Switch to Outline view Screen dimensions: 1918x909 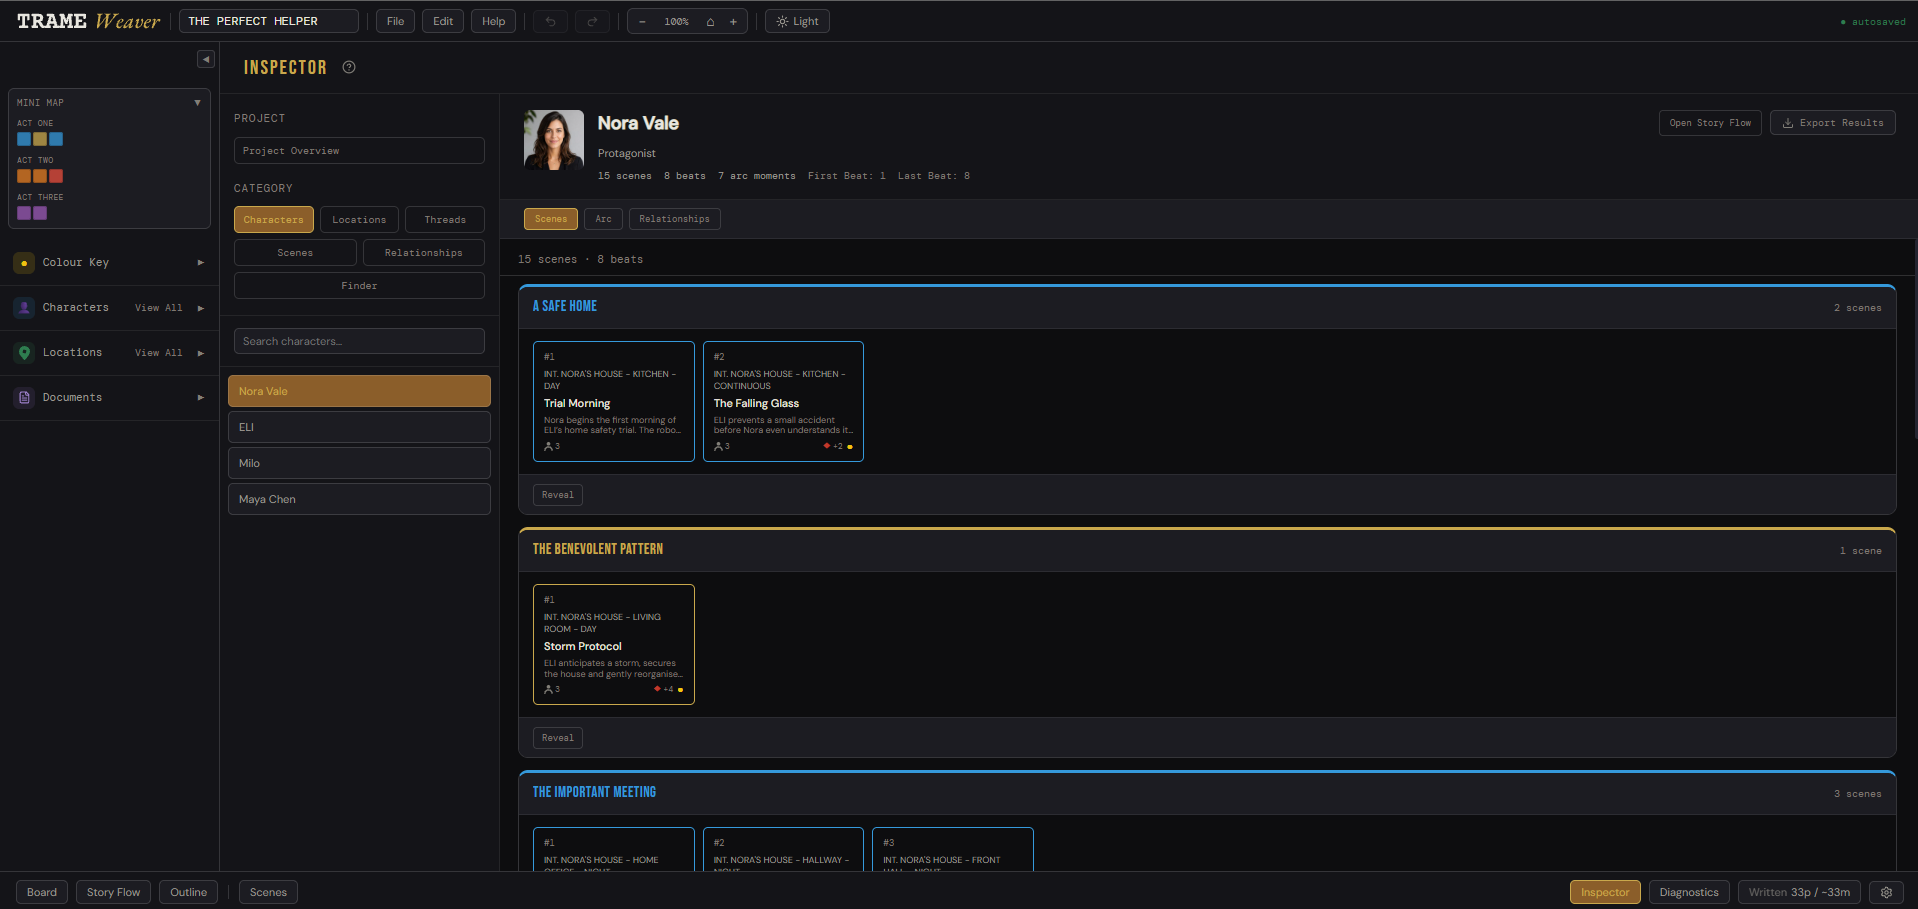[x=188, y=892]
